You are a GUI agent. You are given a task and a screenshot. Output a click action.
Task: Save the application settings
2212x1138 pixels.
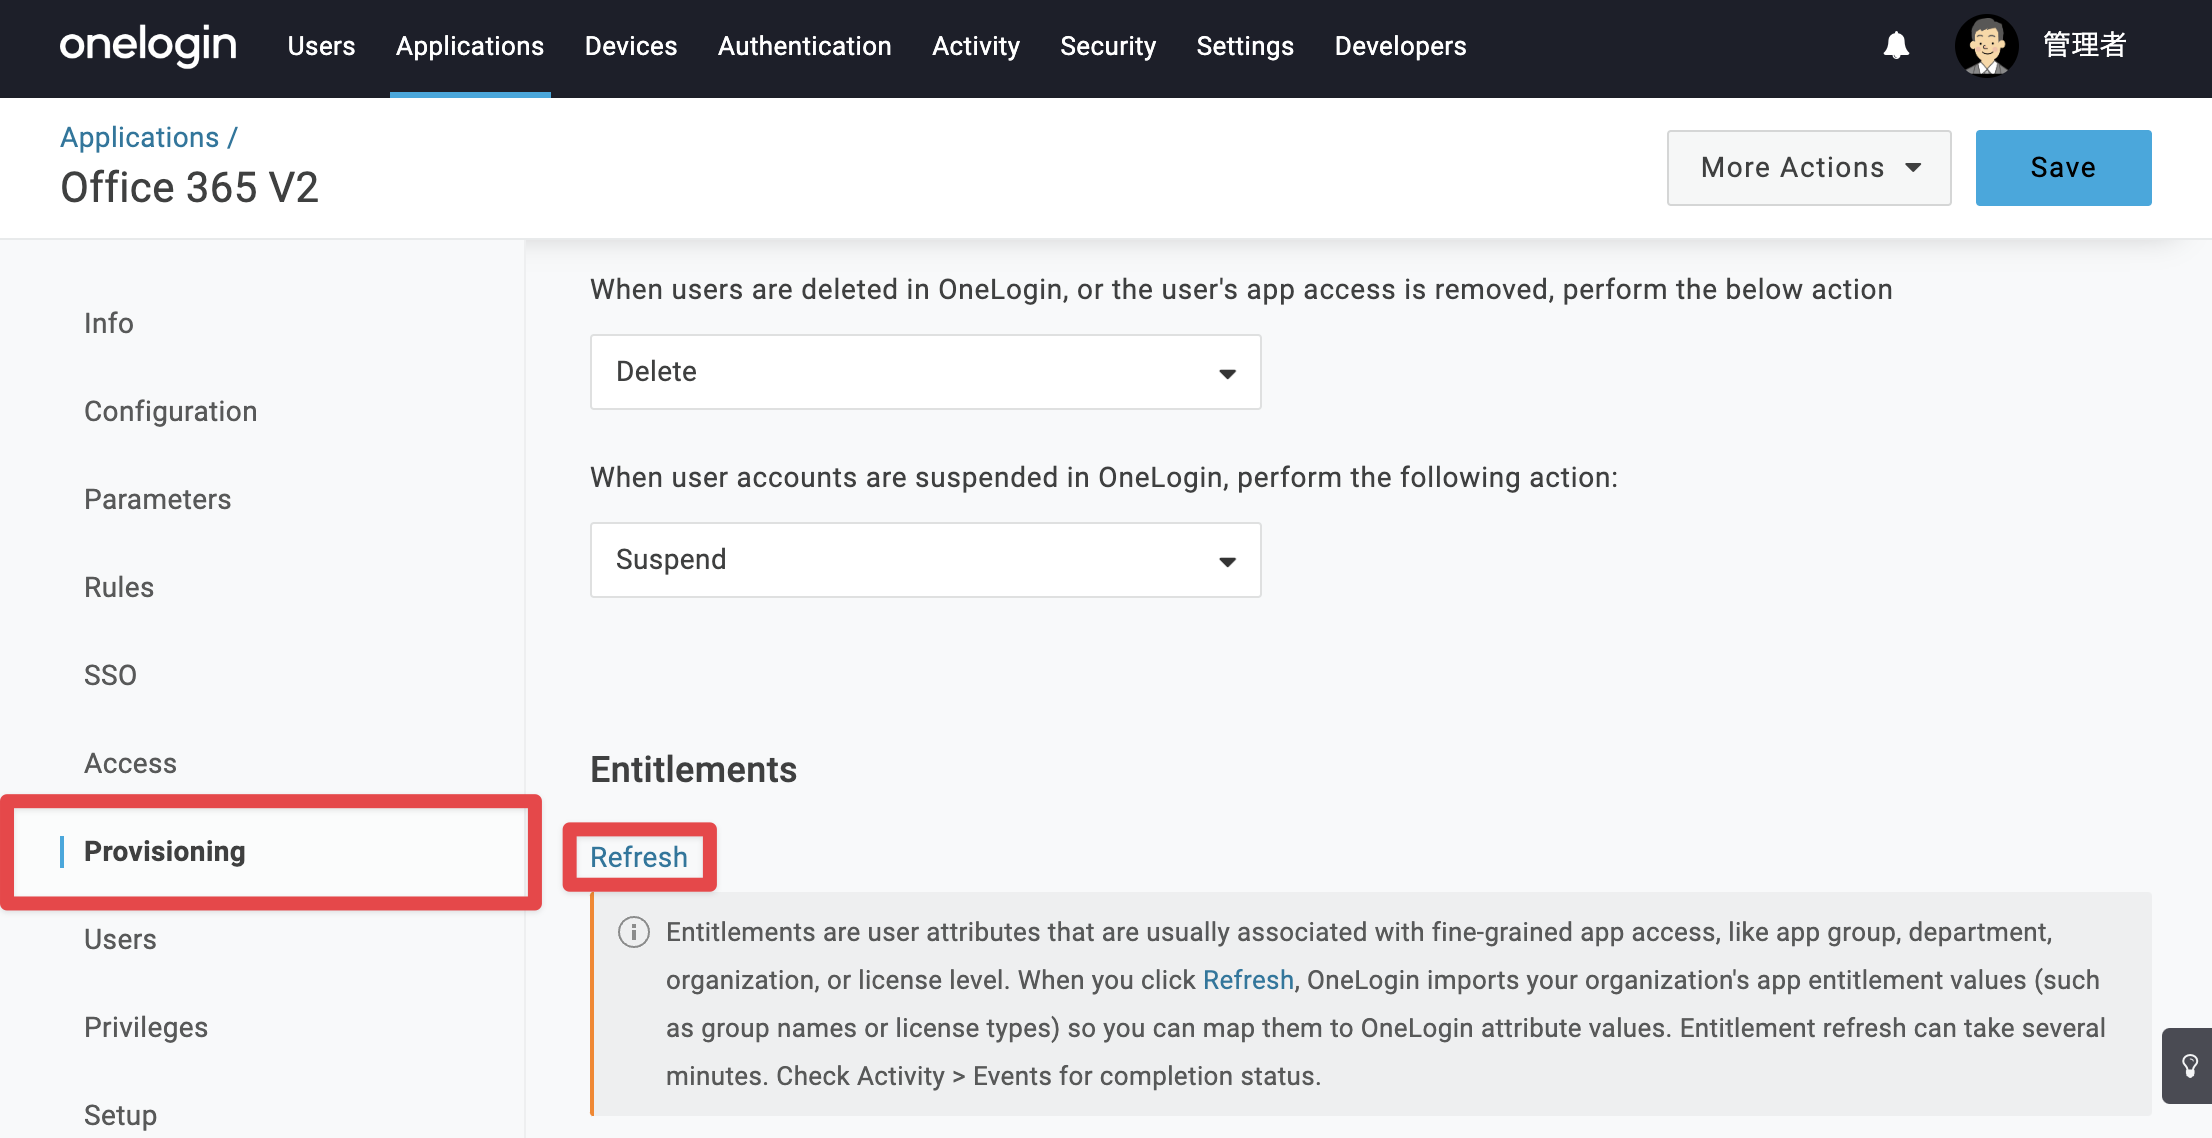2064,168
